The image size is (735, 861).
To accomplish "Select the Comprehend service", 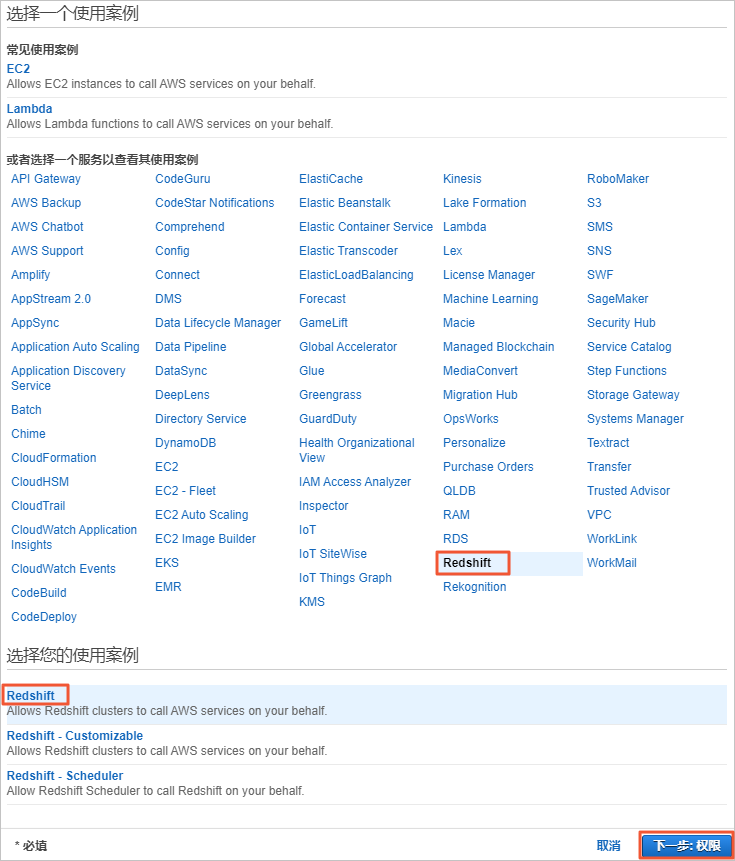I will tap(190, 227).
